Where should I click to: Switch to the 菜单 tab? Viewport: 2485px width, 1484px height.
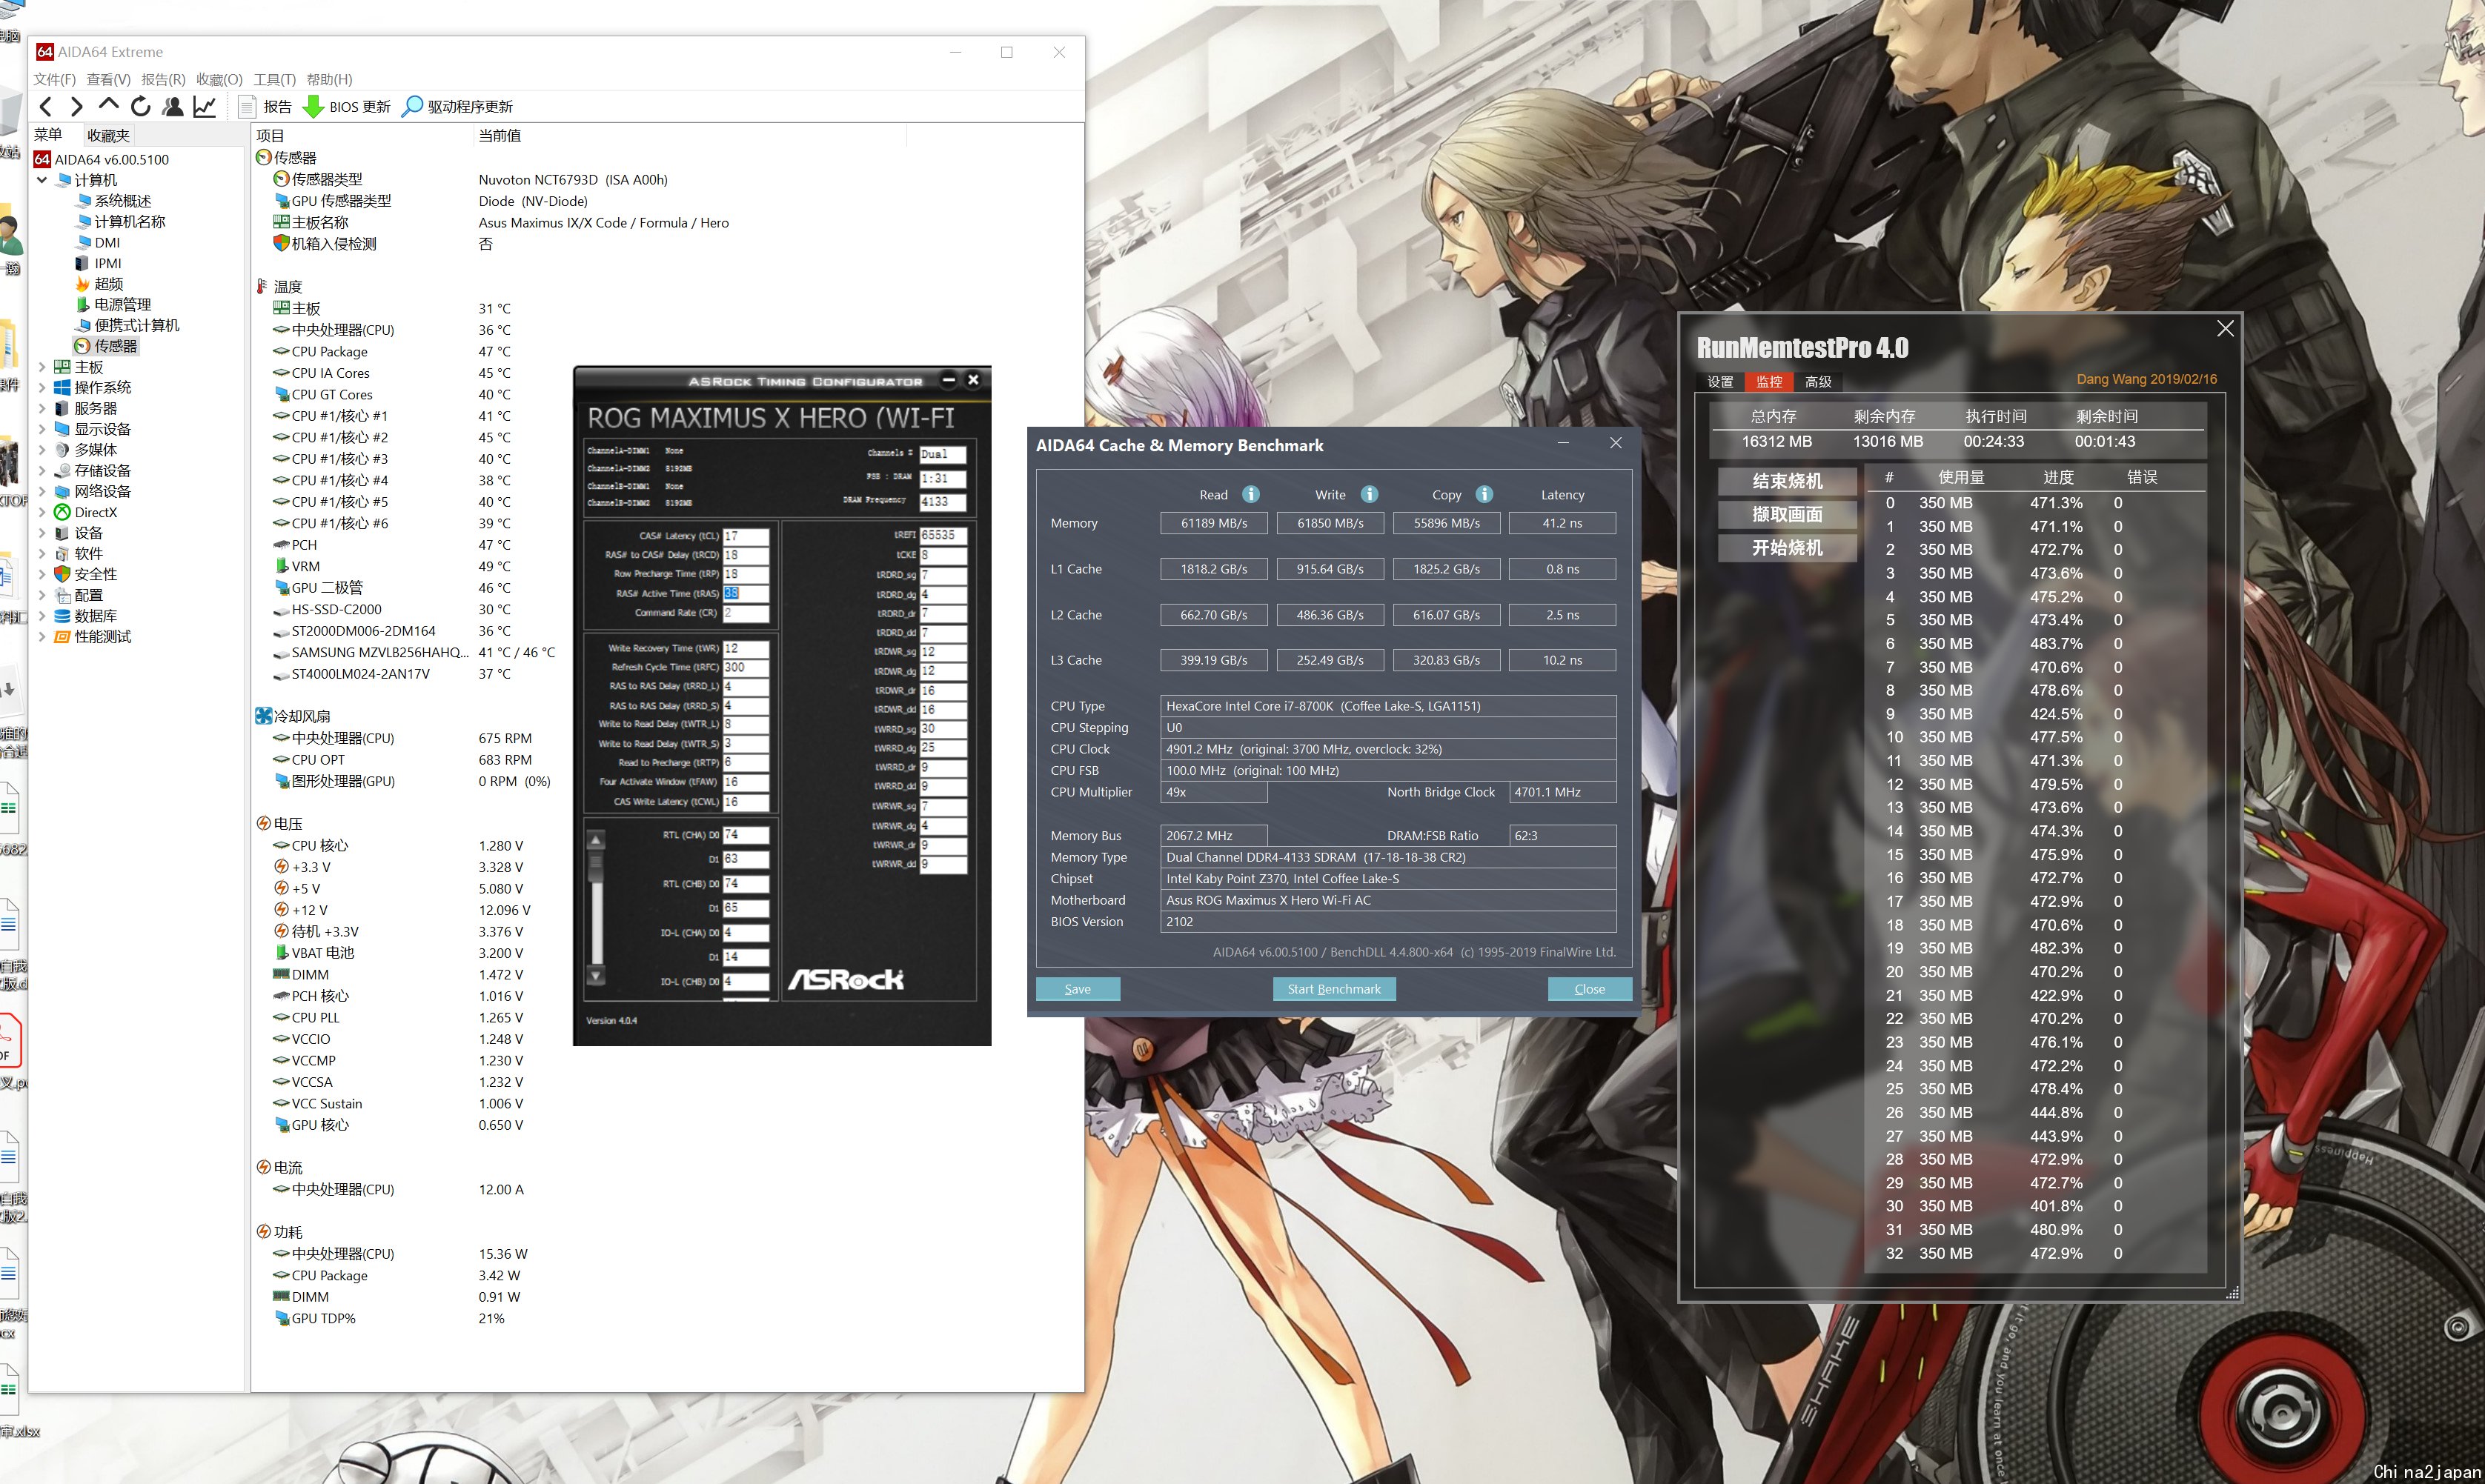tap(48, 134)
